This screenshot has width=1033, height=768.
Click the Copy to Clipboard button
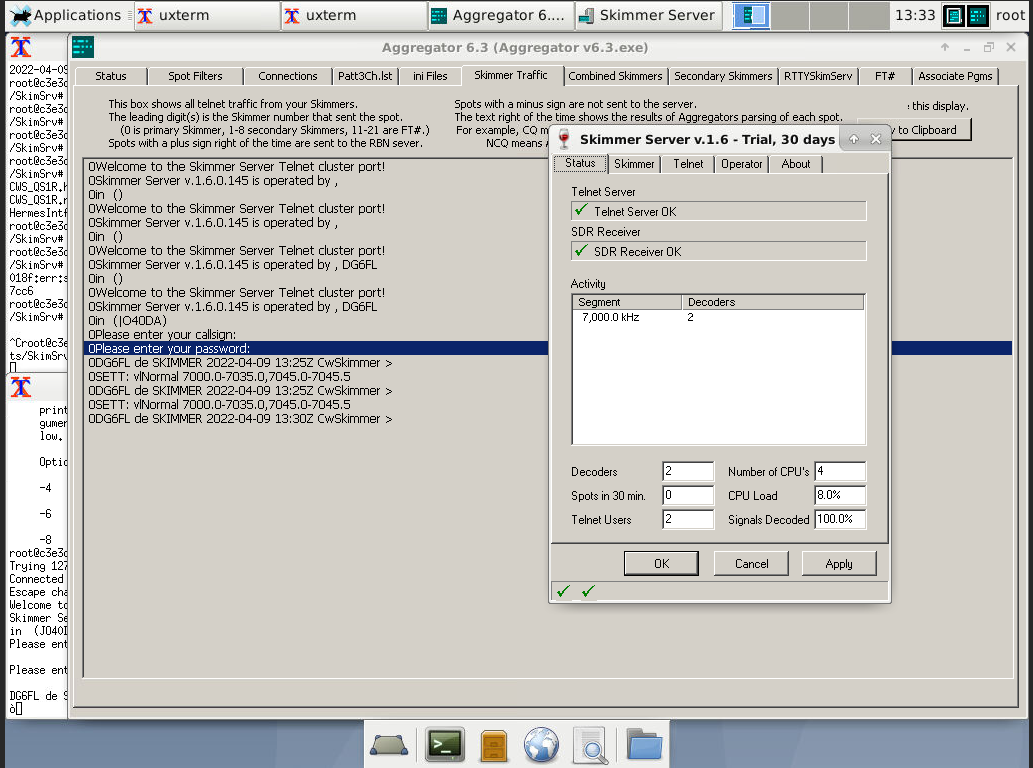[930, 130]
